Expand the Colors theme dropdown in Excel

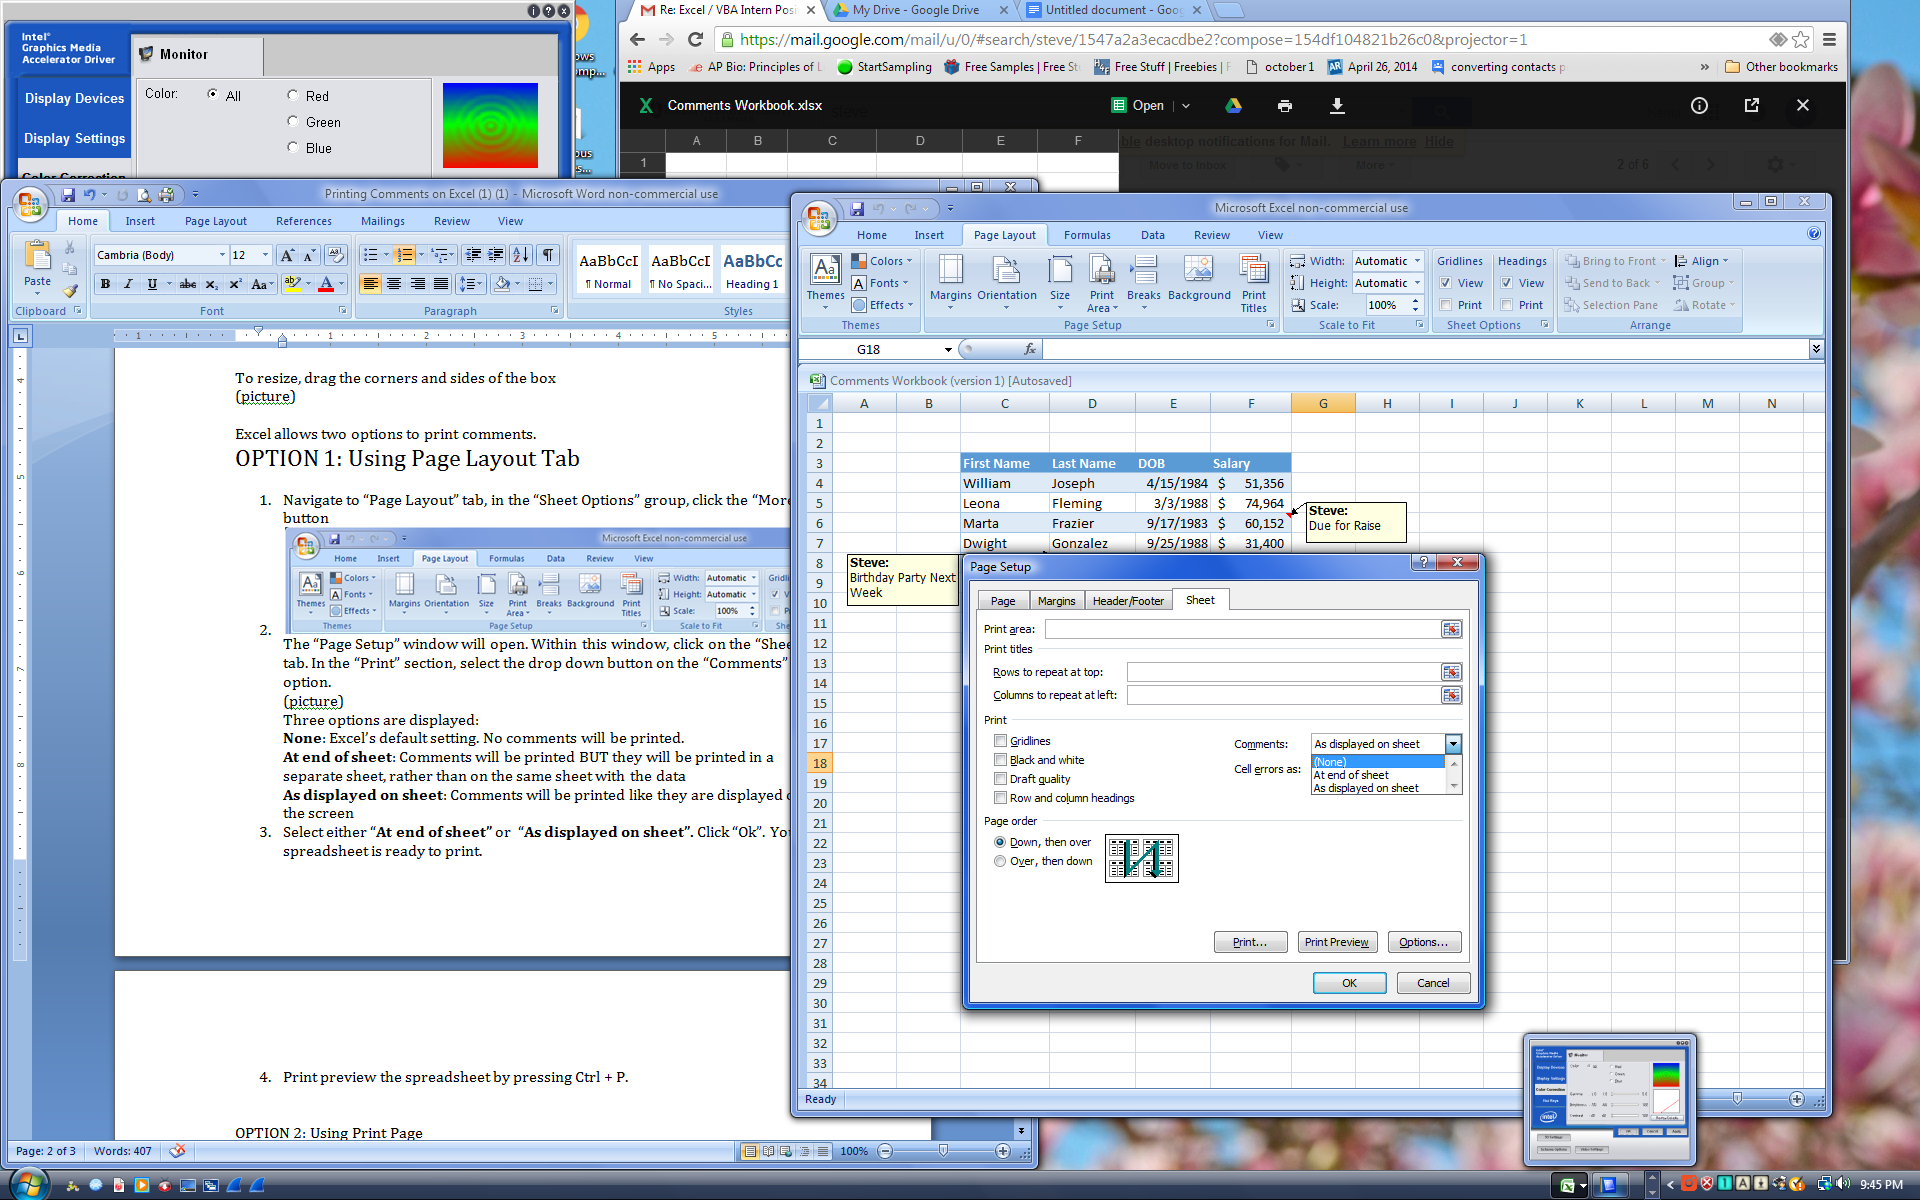pyautogui.click(x=882, y=261)
